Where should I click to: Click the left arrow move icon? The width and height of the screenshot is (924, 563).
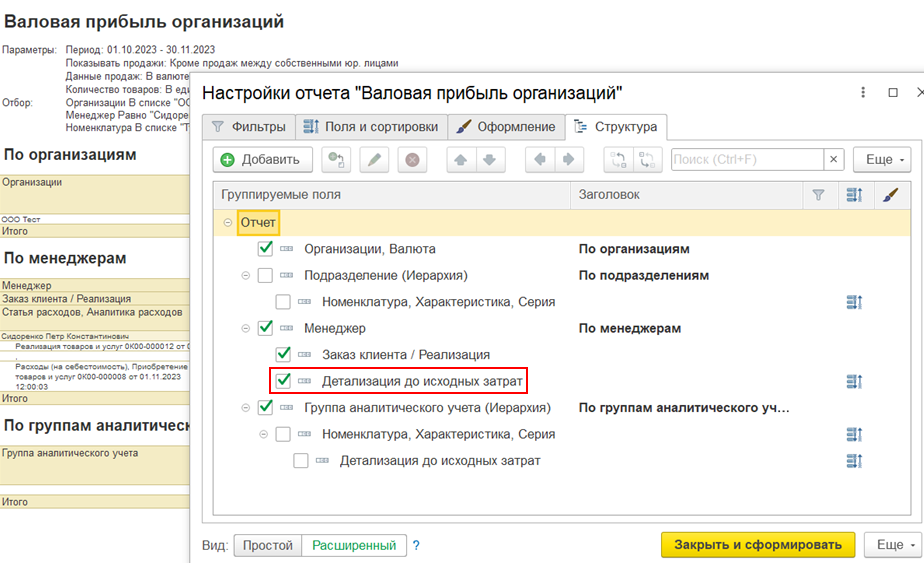(x=540, y=159)
